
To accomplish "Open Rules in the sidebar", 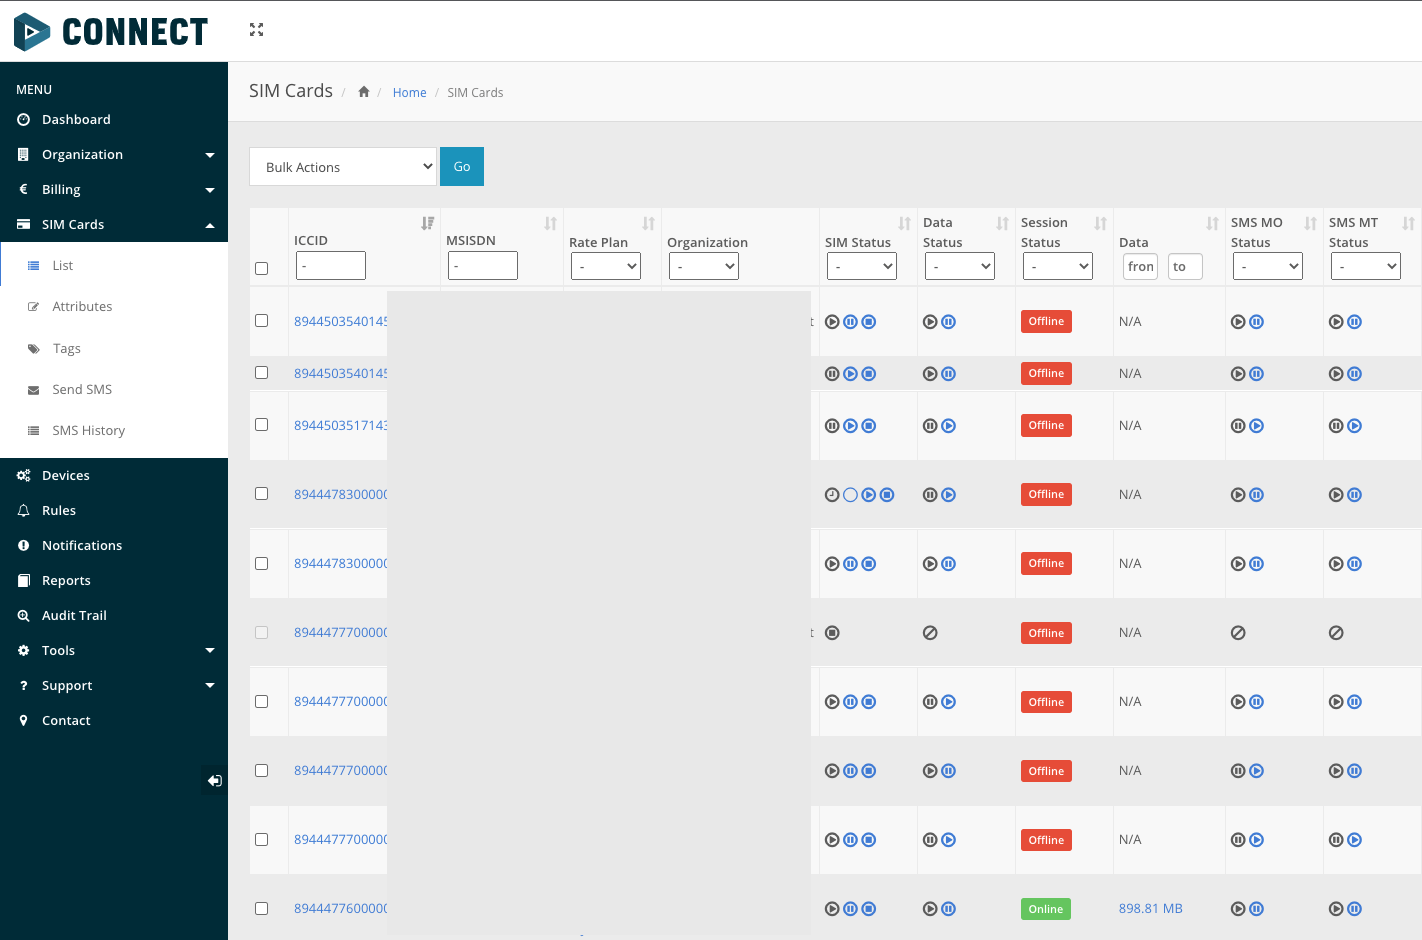I will point(114,511).
